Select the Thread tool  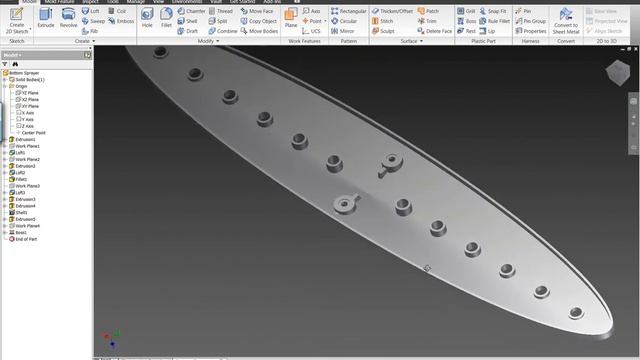[x=220, y=11]
